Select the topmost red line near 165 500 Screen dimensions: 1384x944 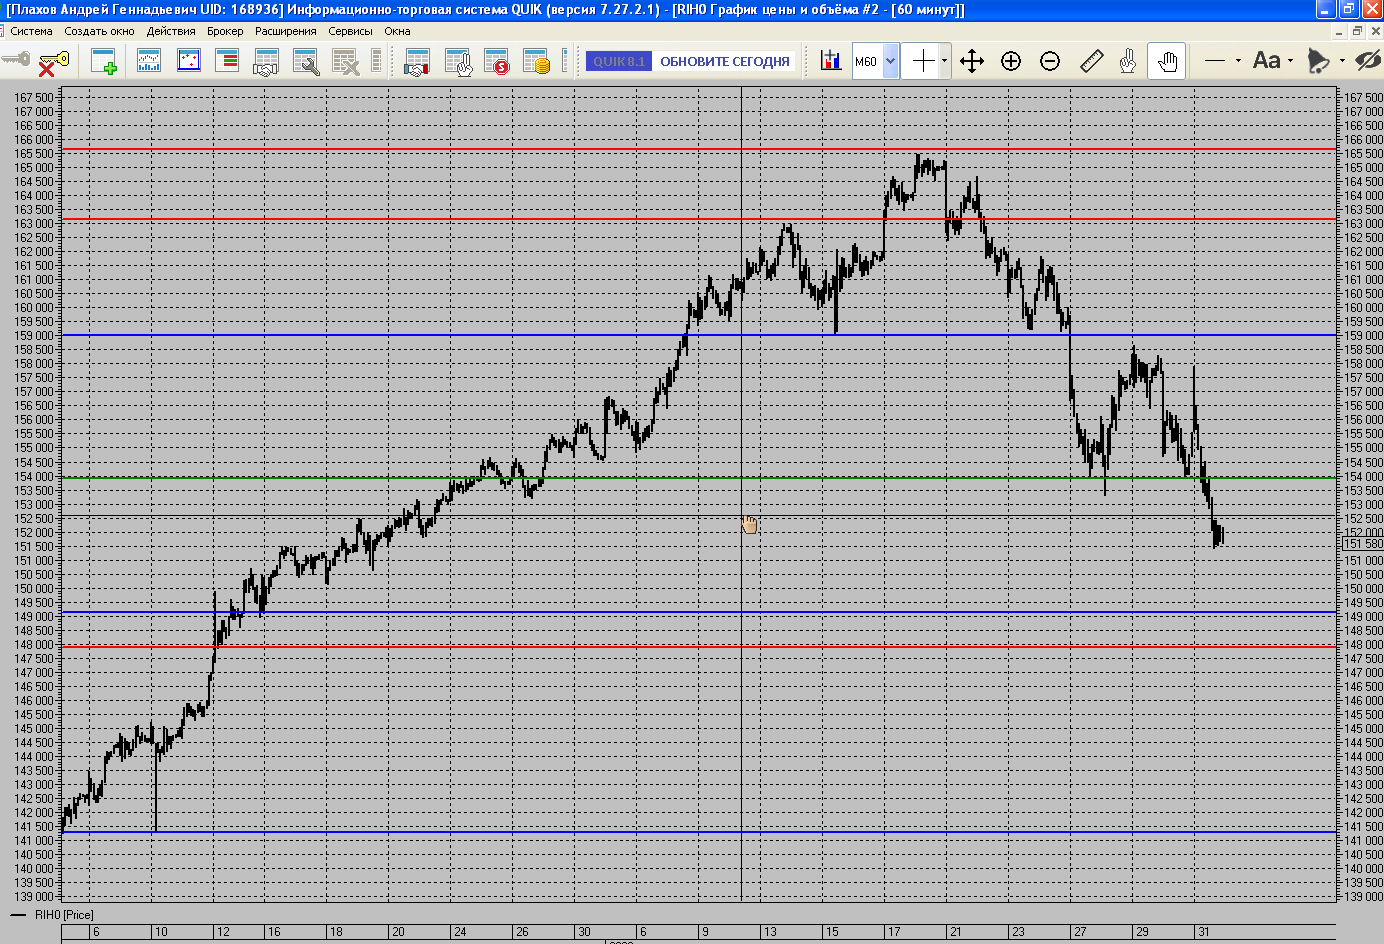pyautogui.click(x=699, y=149)
